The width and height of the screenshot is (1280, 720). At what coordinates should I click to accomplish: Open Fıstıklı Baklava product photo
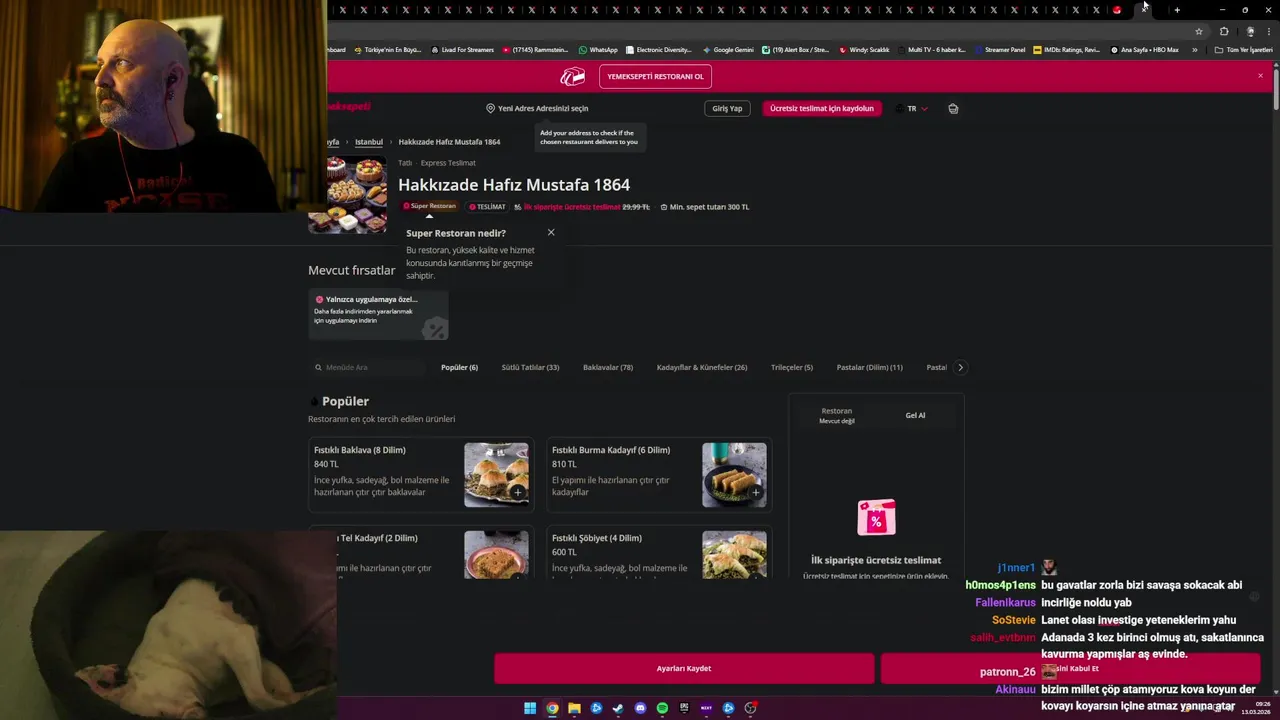pos(496,475)
